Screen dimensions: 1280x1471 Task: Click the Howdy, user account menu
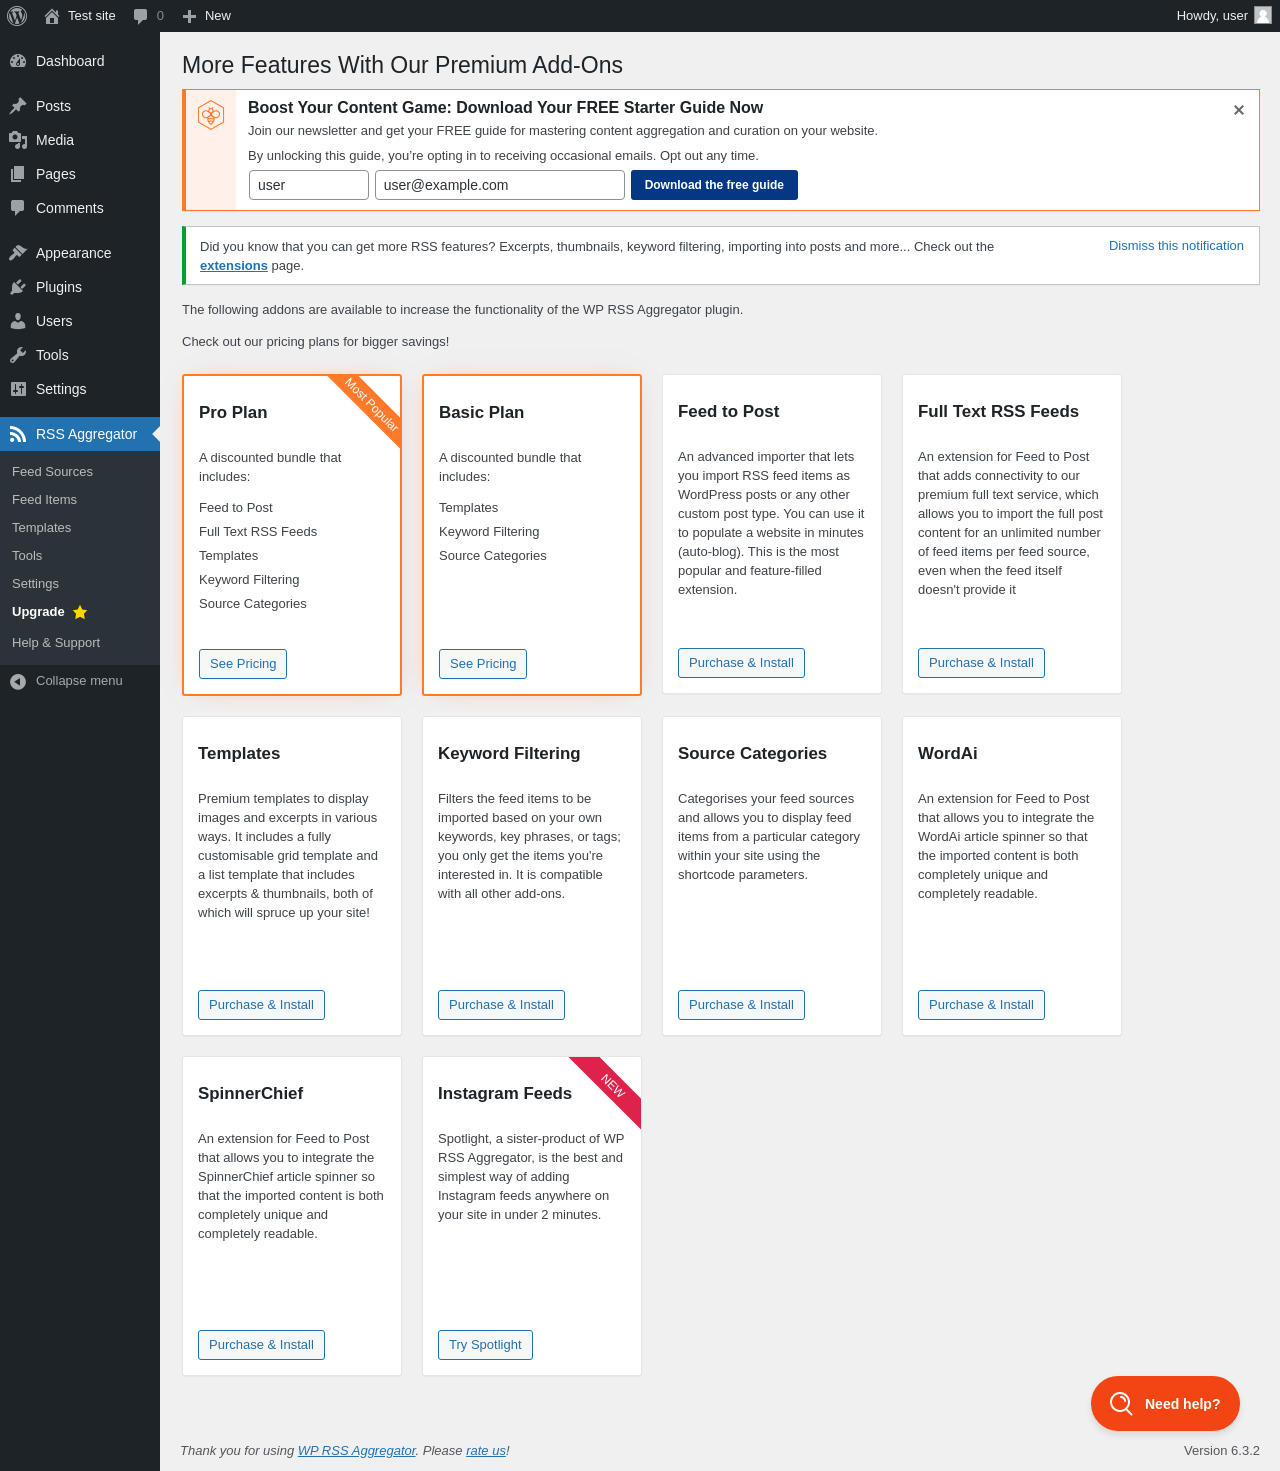(x=1224, y=16)
